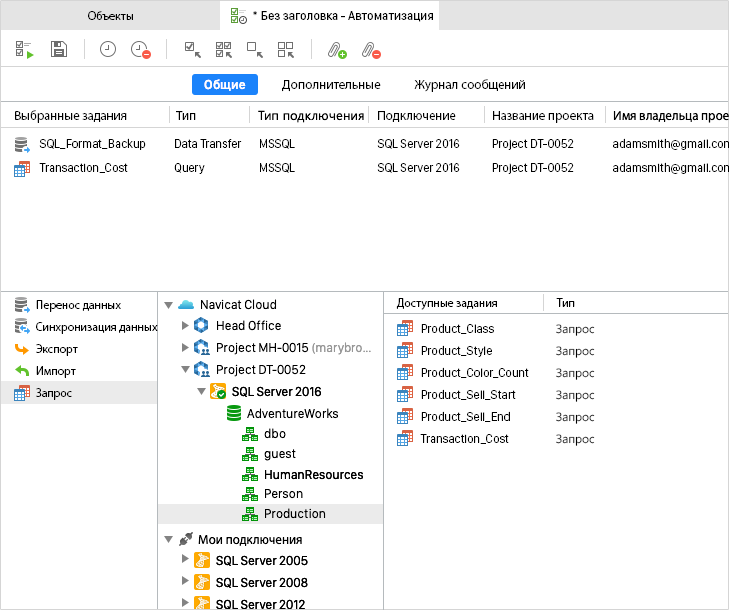
Task: Select Product_Class available job
Action: 556,329
